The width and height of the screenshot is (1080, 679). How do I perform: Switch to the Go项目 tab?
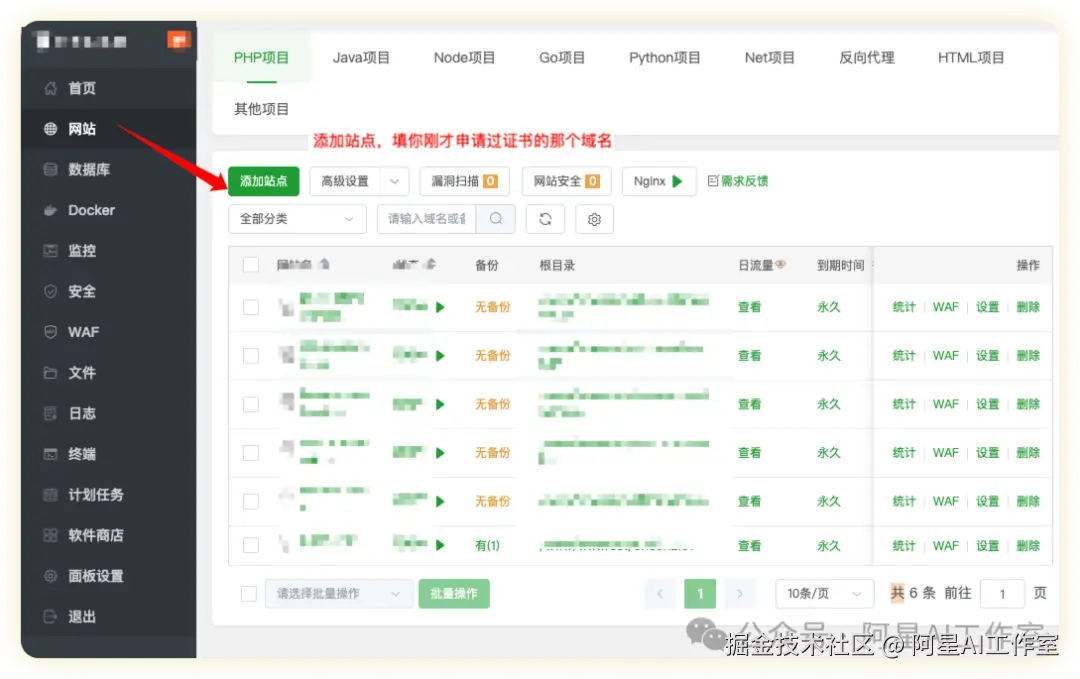pos(562,58)
